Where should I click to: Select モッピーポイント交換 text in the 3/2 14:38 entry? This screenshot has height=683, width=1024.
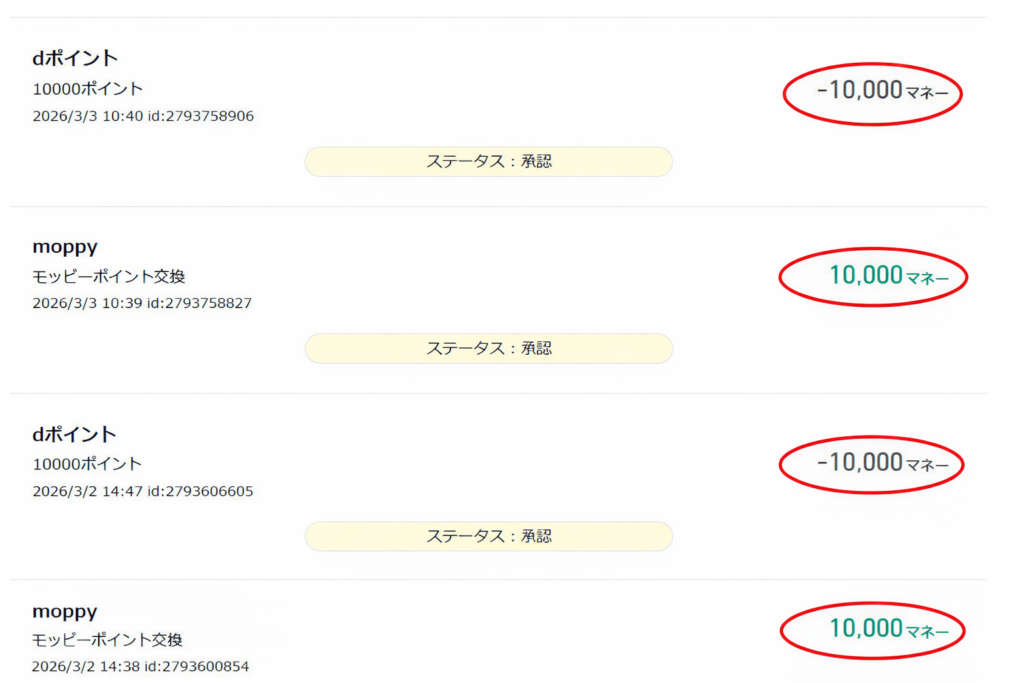coord(108,640)
